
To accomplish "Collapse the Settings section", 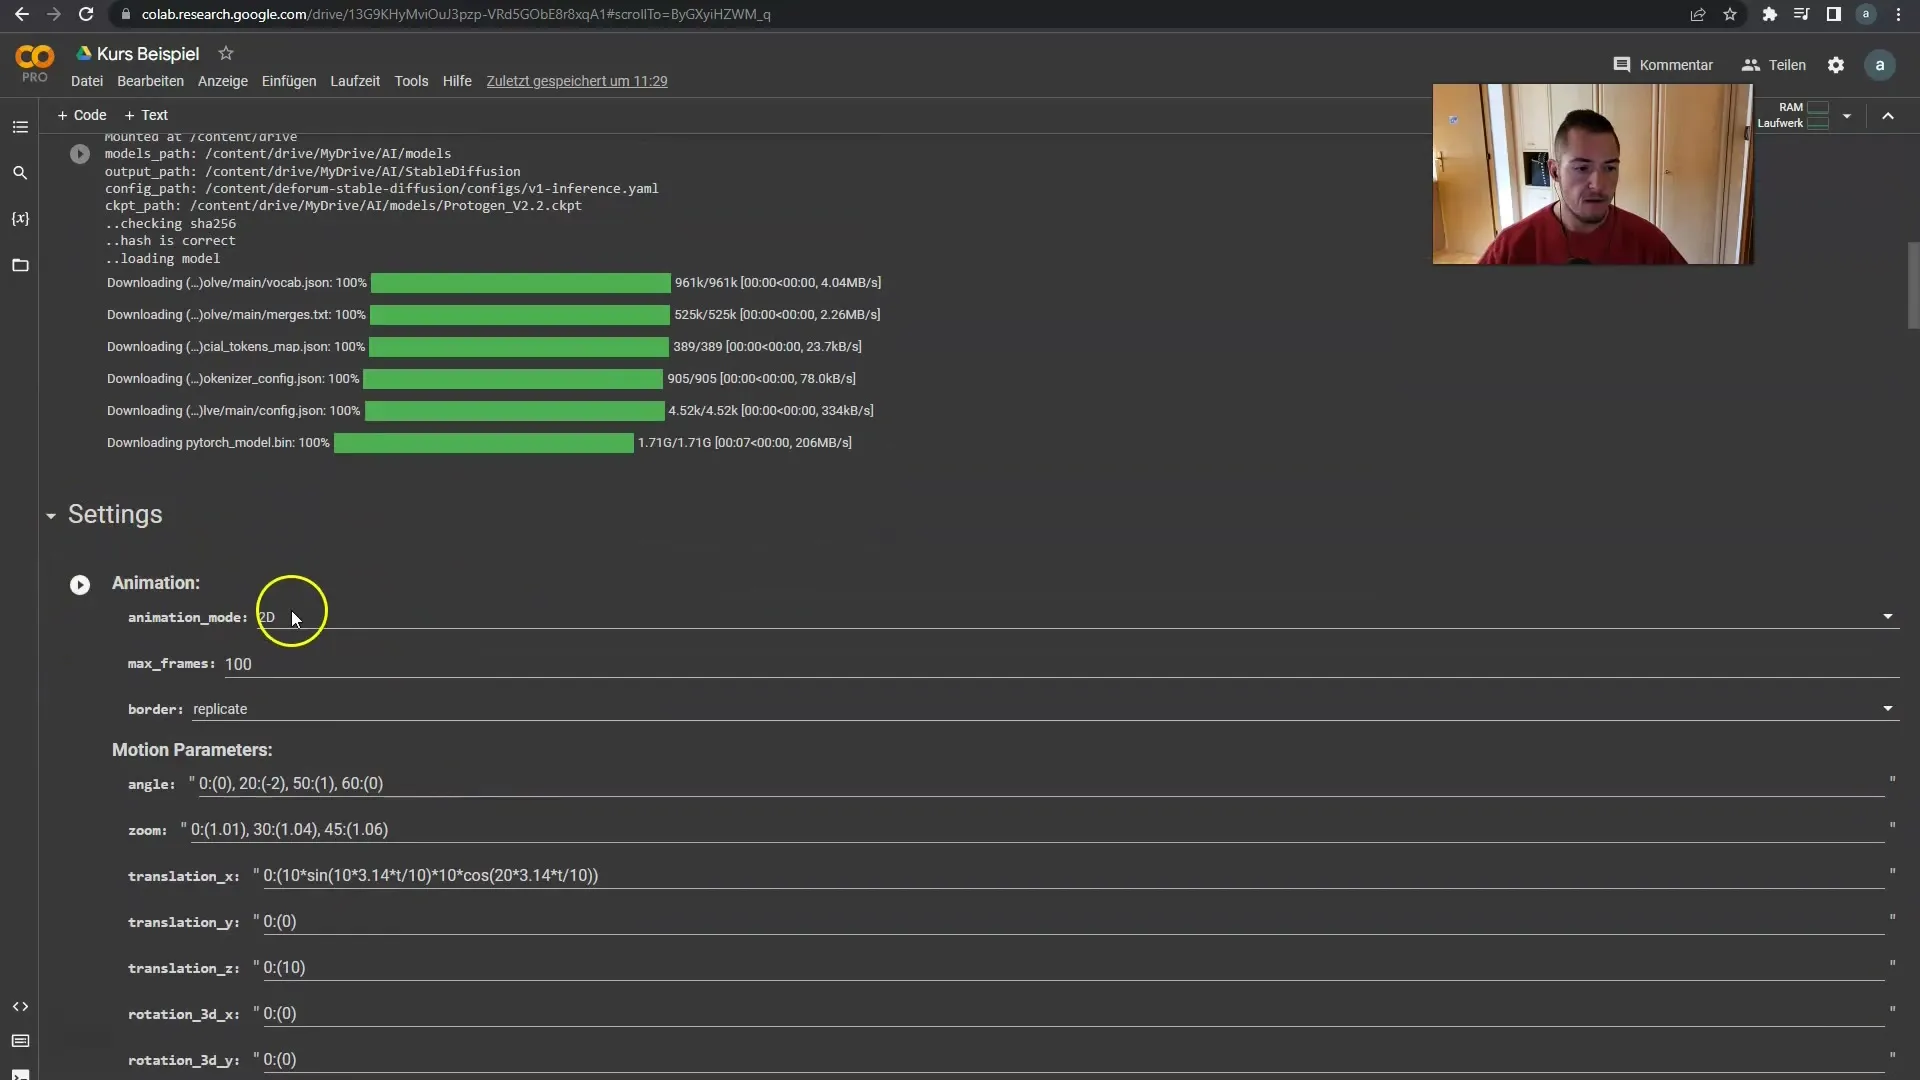I will (x=51, y=516).
